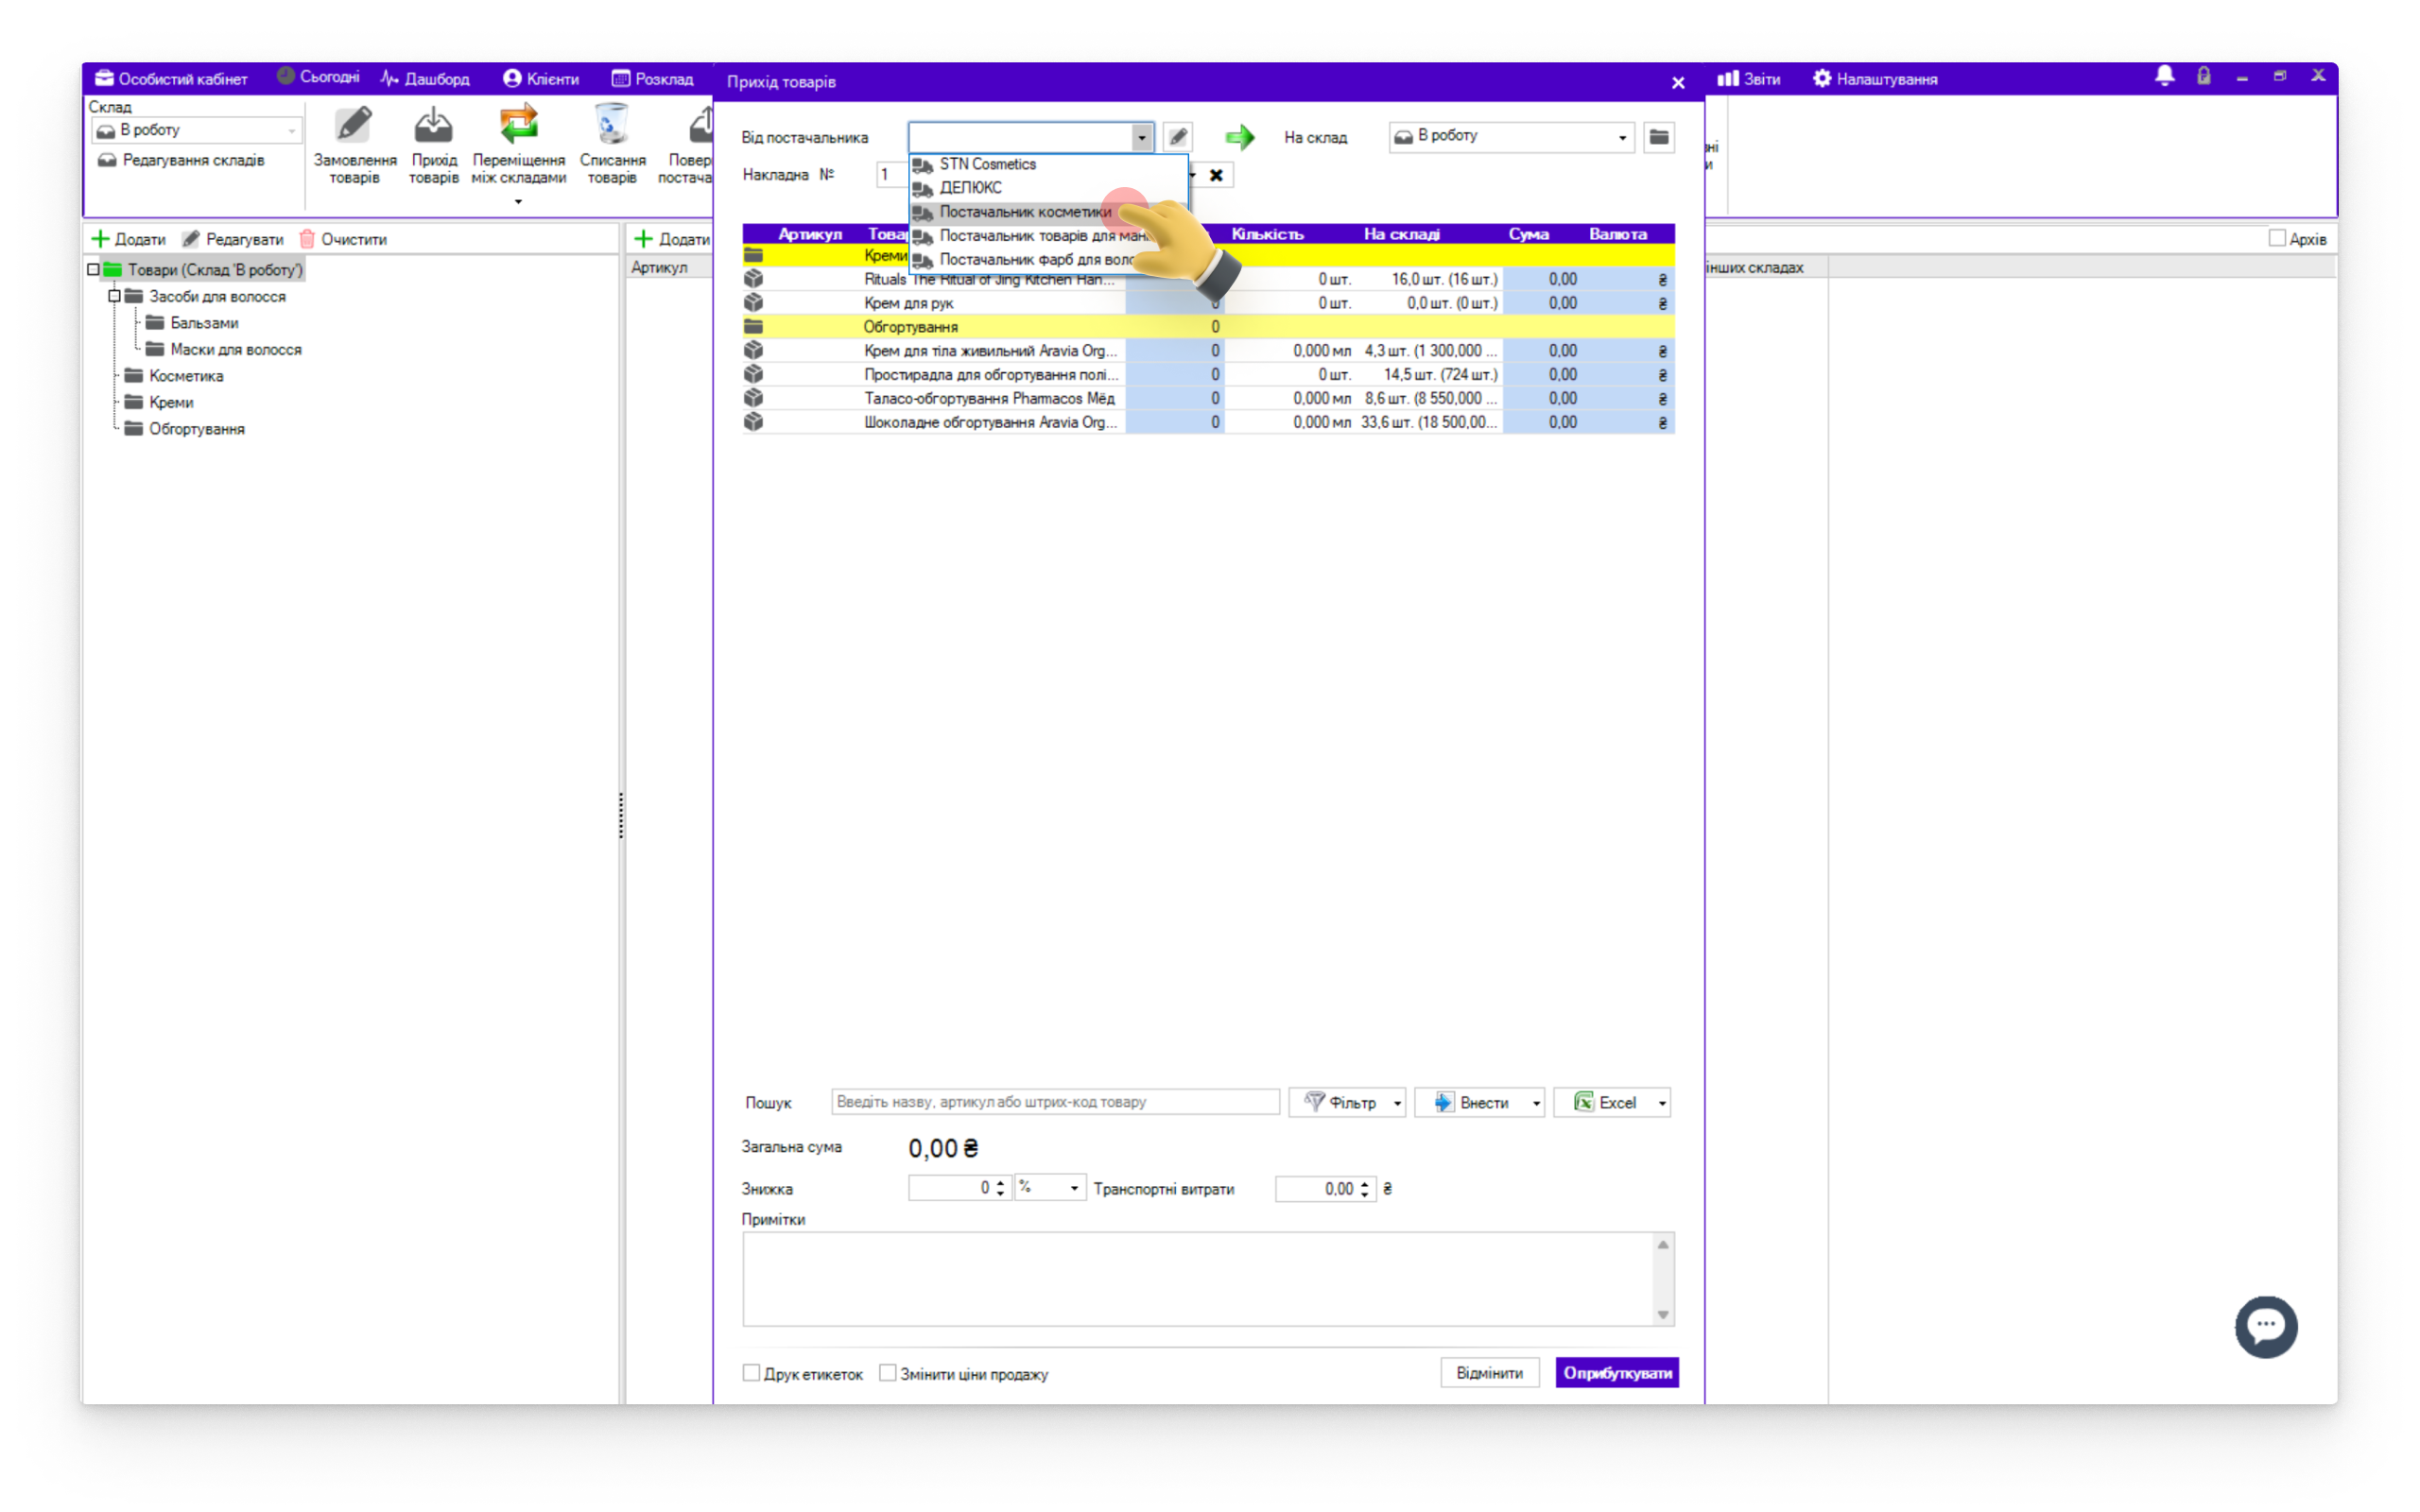Select ДЕЛЮКС supplier

pyautogui.click(x=1047, y=188)
